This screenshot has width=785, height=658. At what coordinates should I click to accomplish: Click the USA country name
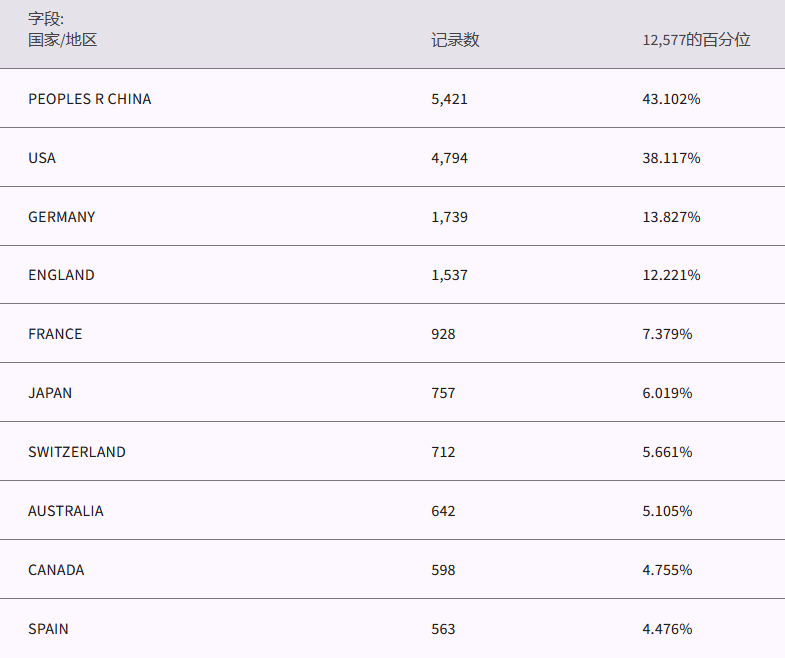click(x=42, y=158)
